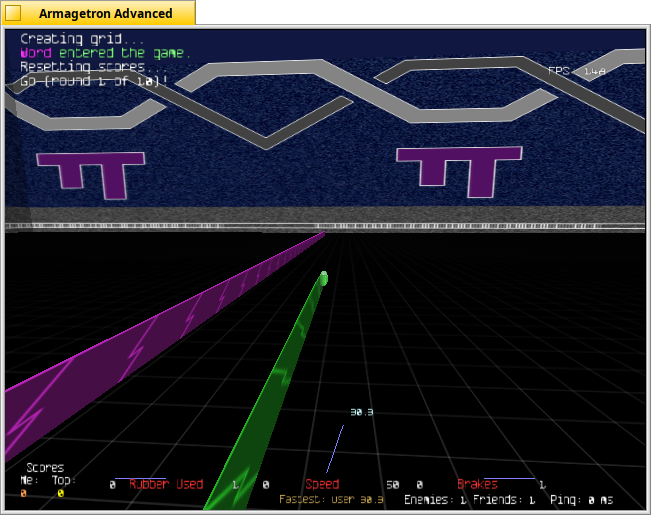Click 'Word entered the game.' message
The width and height of the screenshot is (651, 515).
[x=105, y=53]
